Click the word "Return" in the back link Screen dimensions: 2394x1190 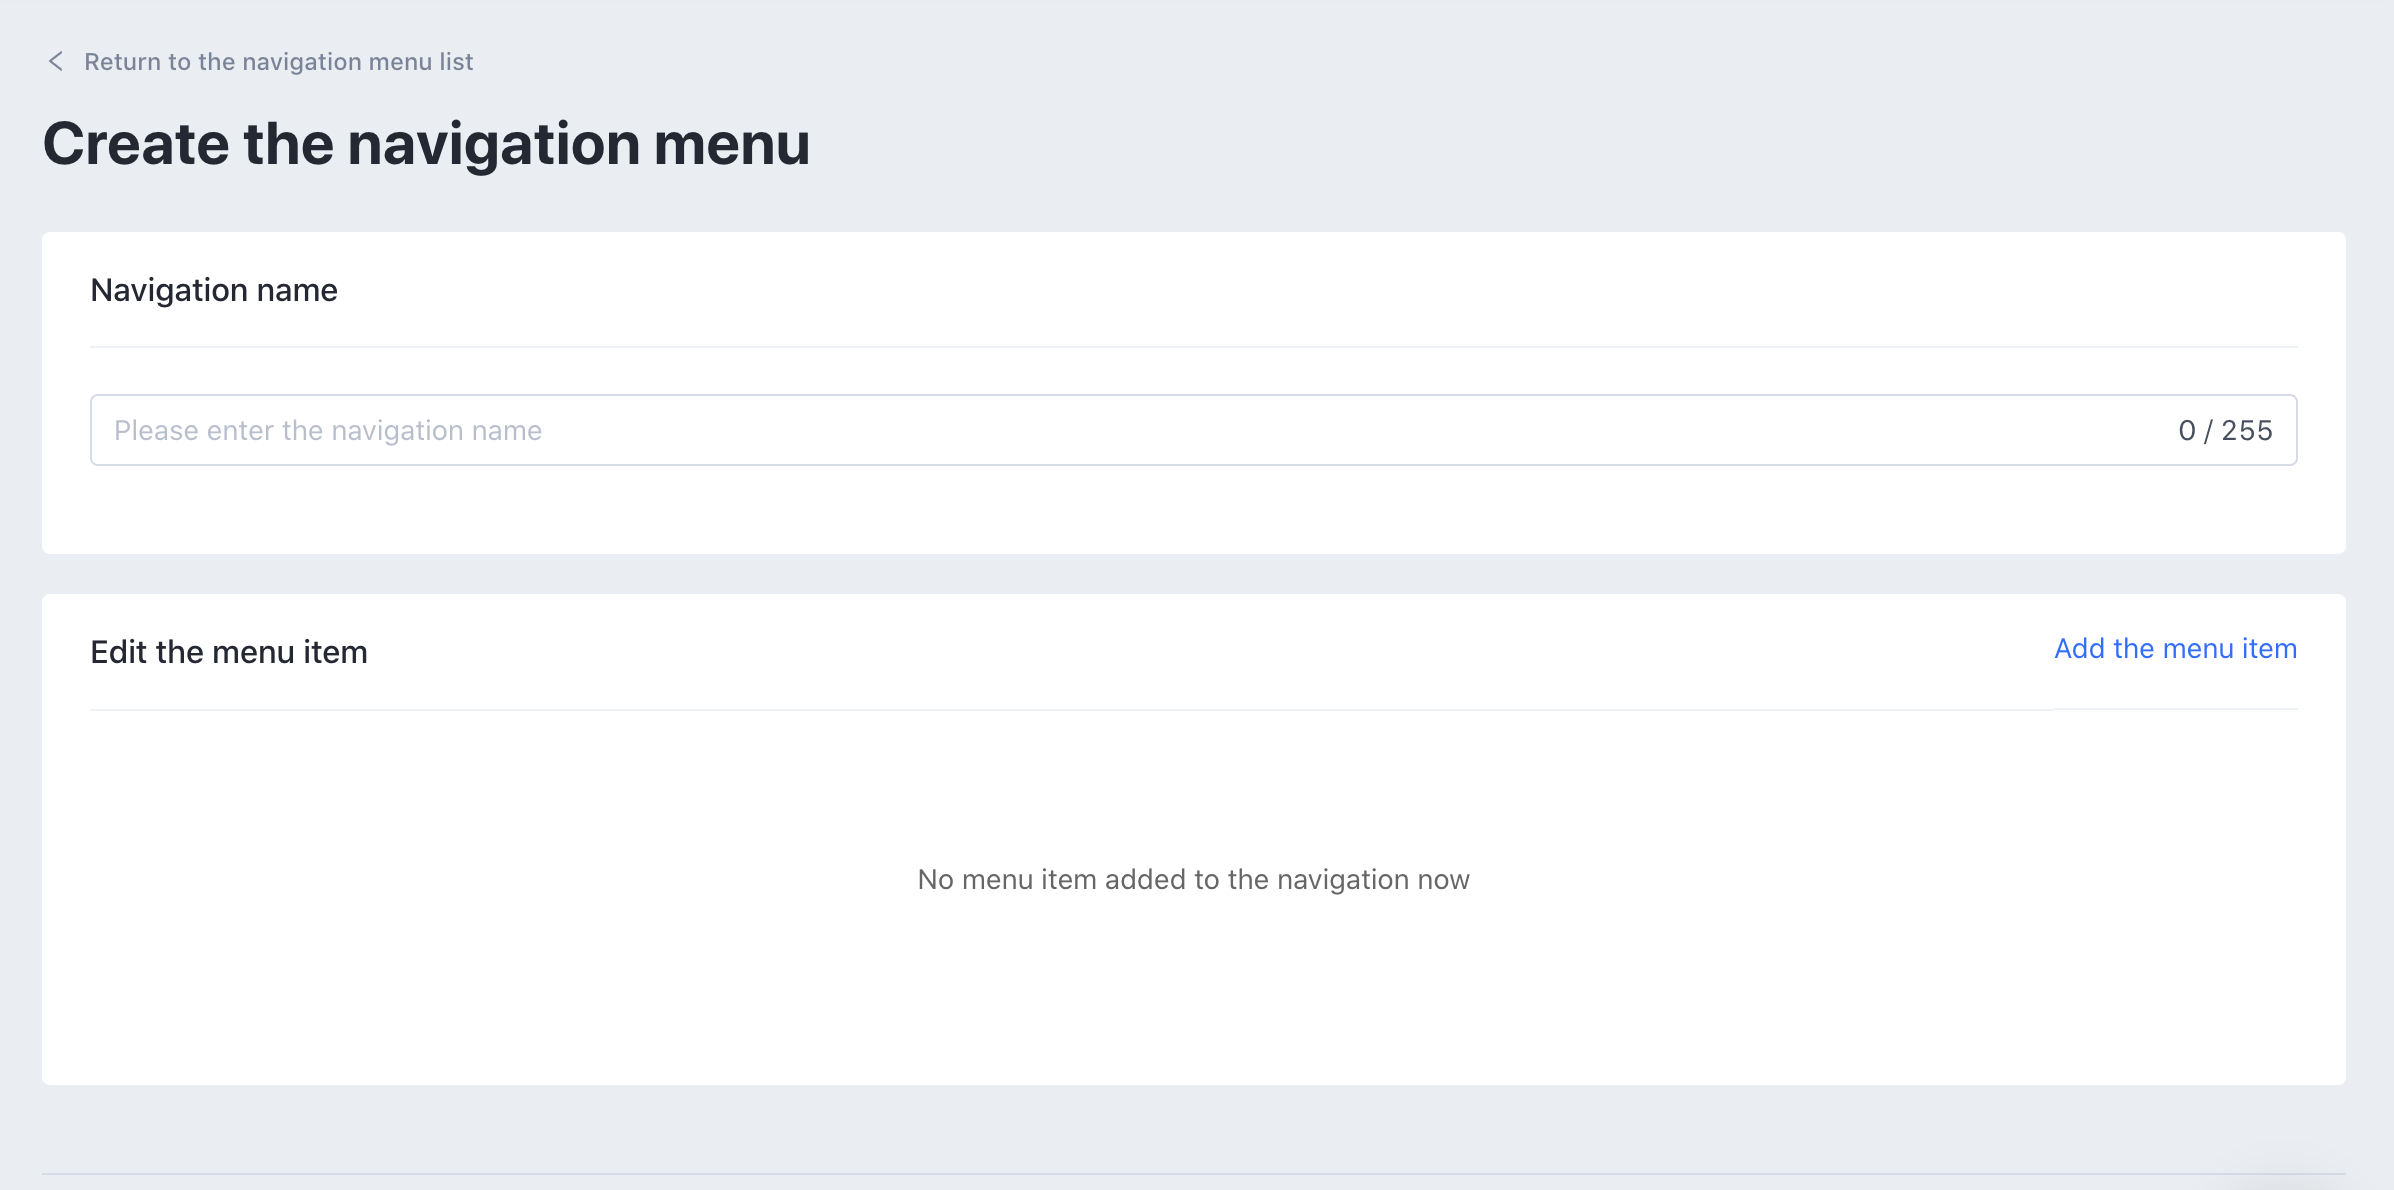coord(122,62)
